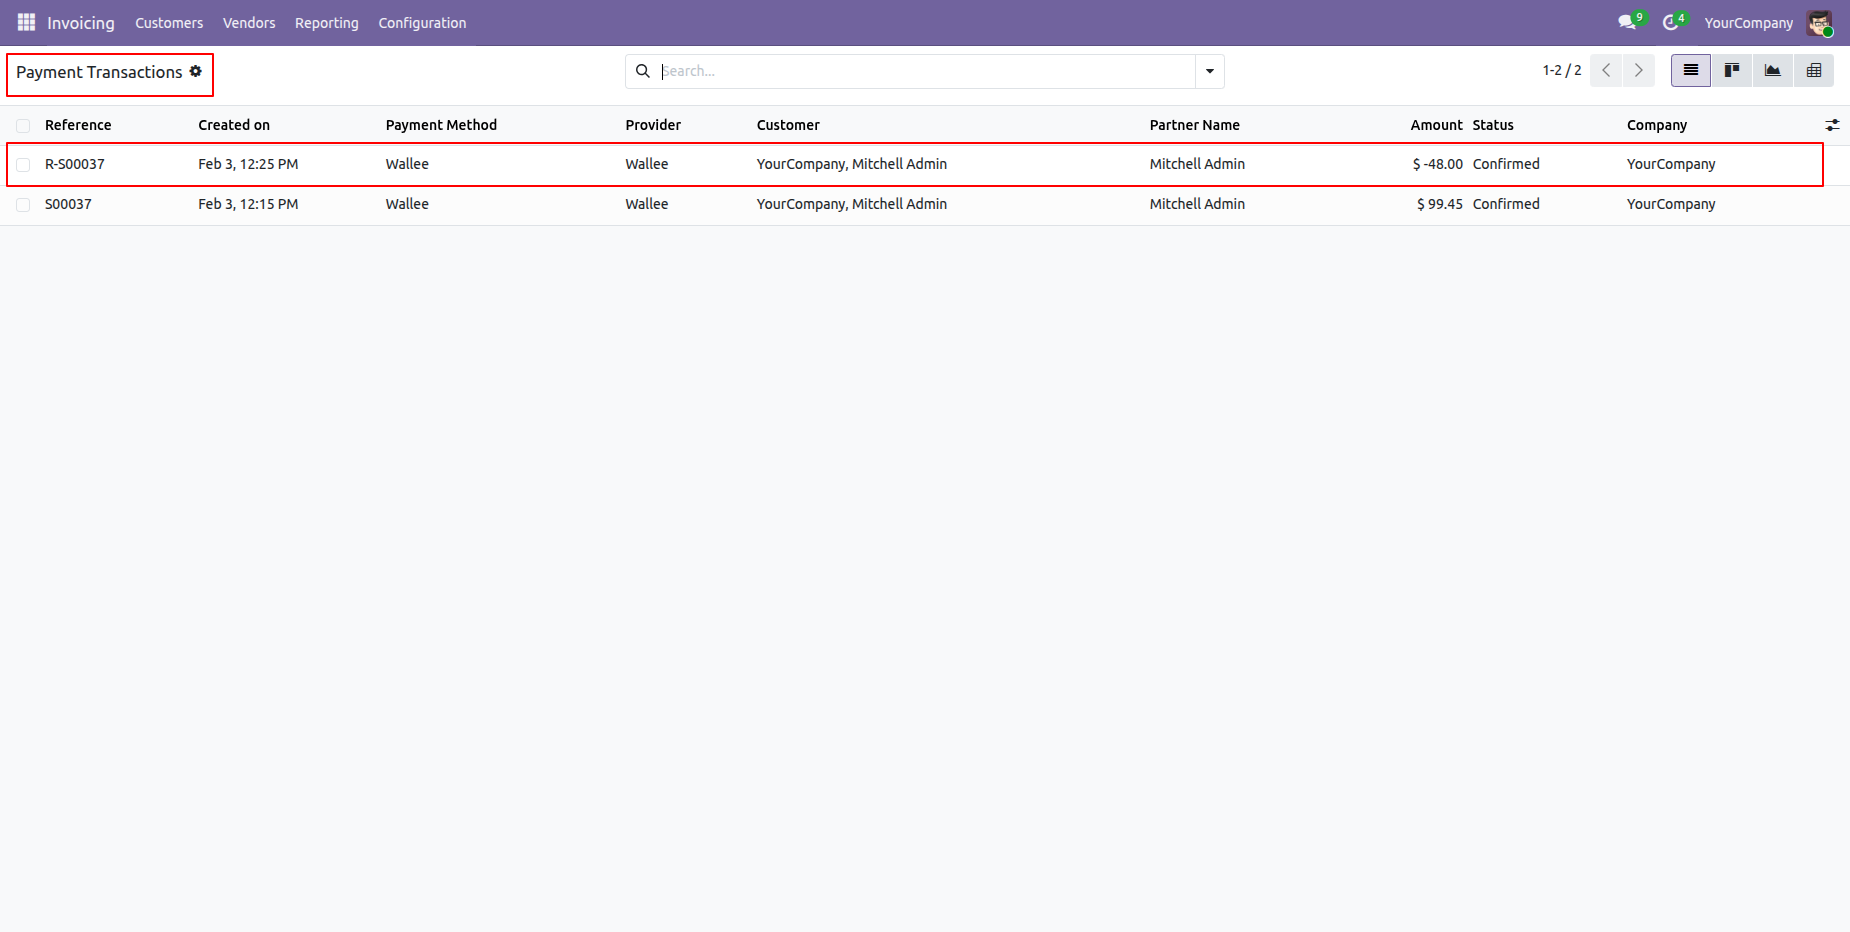Click the user avatar picture
Viewport: 1850px width, 932px height.
coord(1819,23)
